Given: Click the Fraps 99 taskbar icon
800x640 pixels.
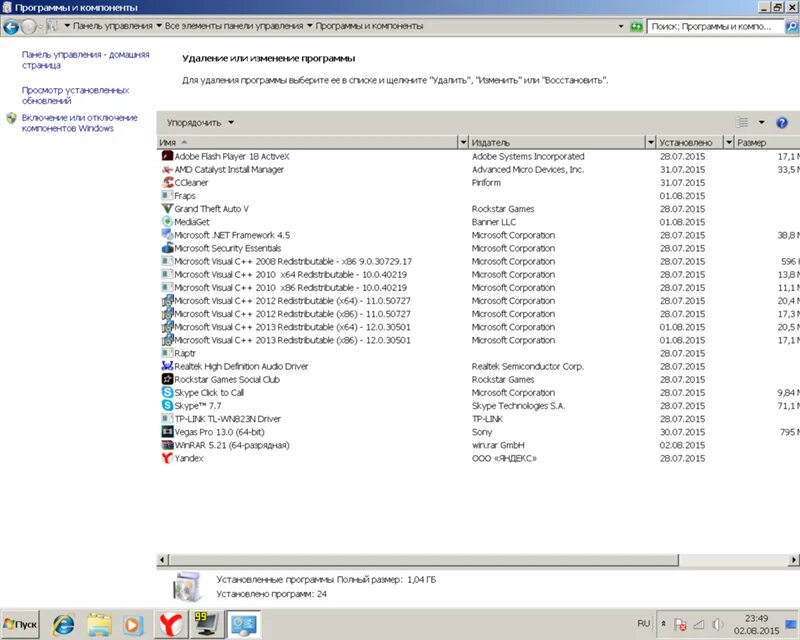Looking at the screenshot, I should [x=206, y=624].
